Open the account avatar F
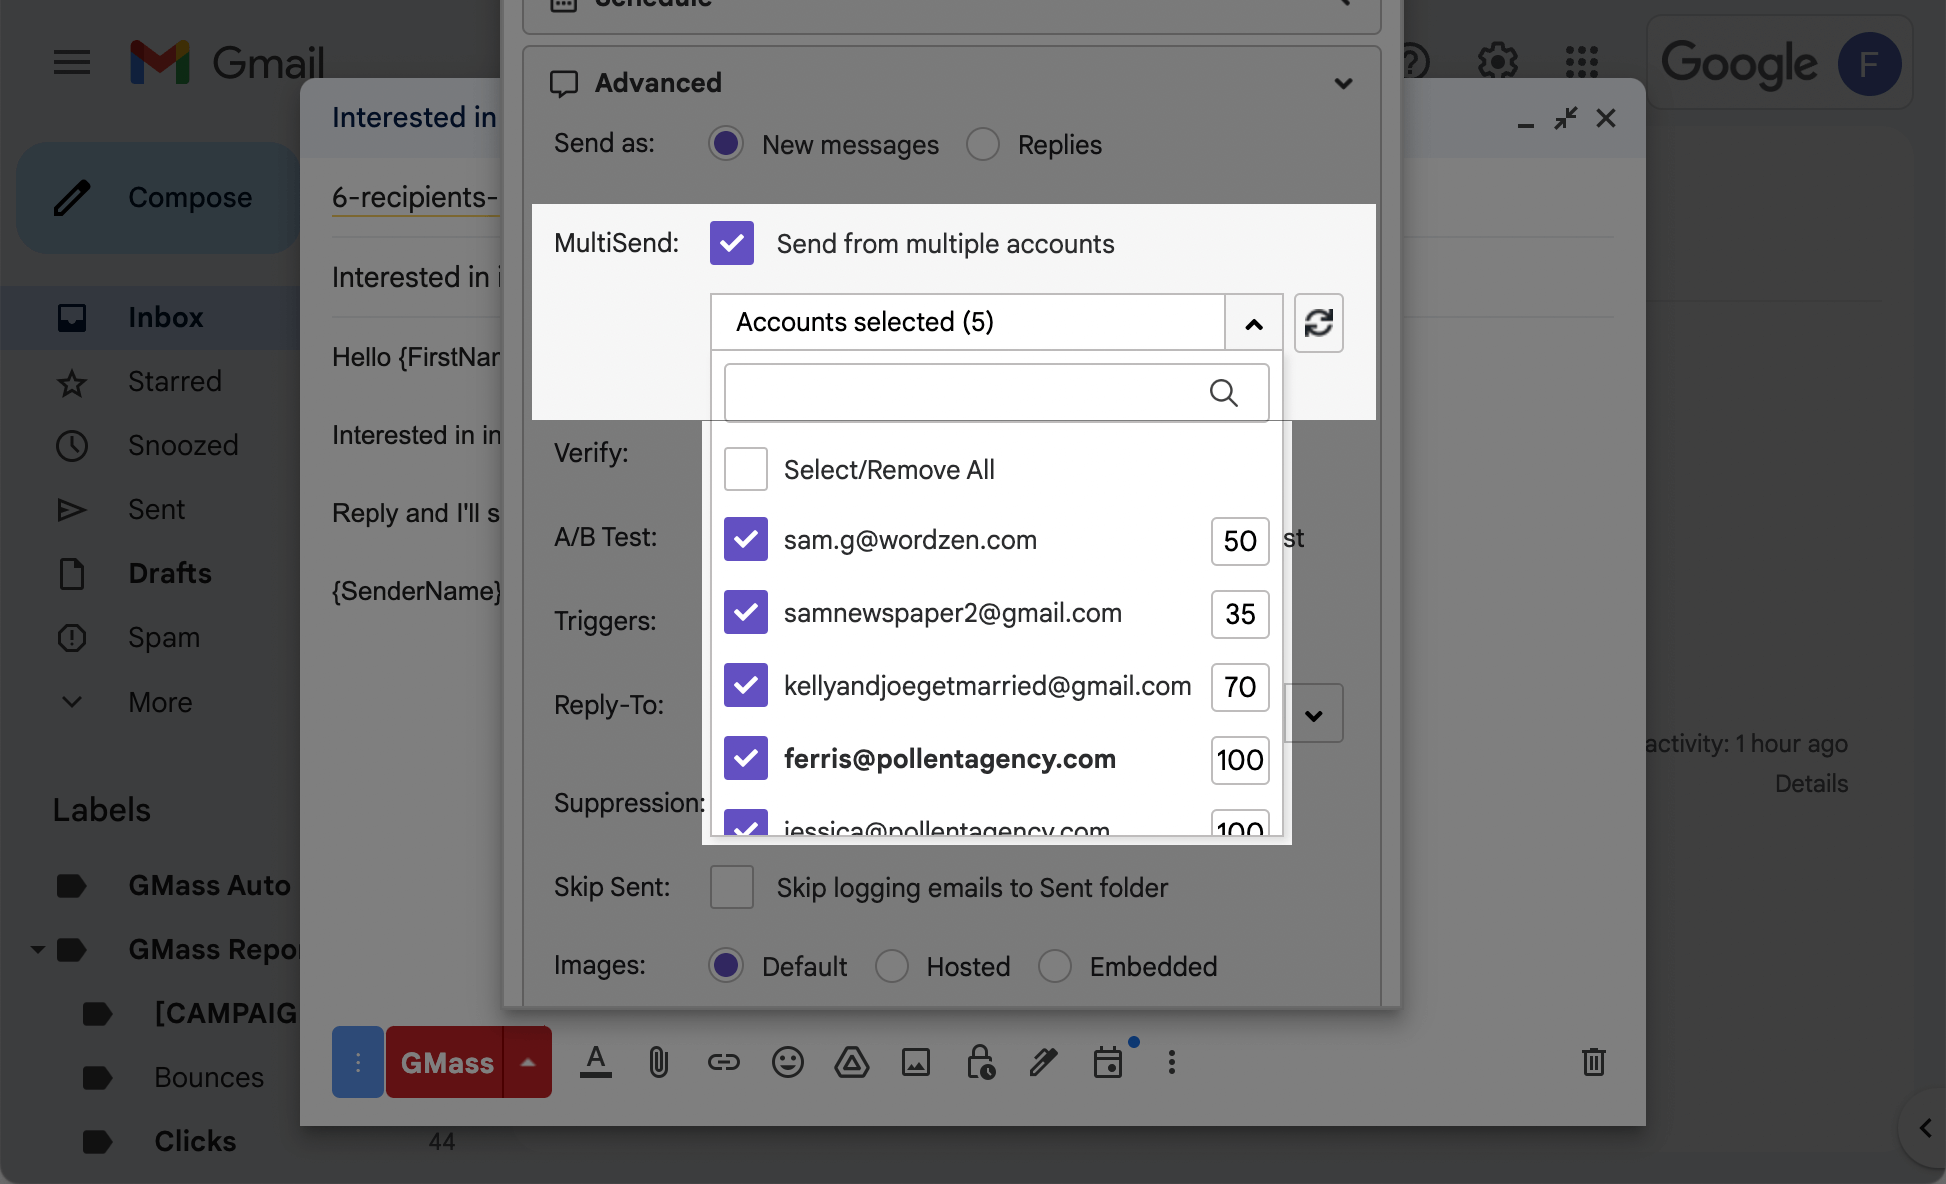1946x1184 pixels. point(1869,64)
